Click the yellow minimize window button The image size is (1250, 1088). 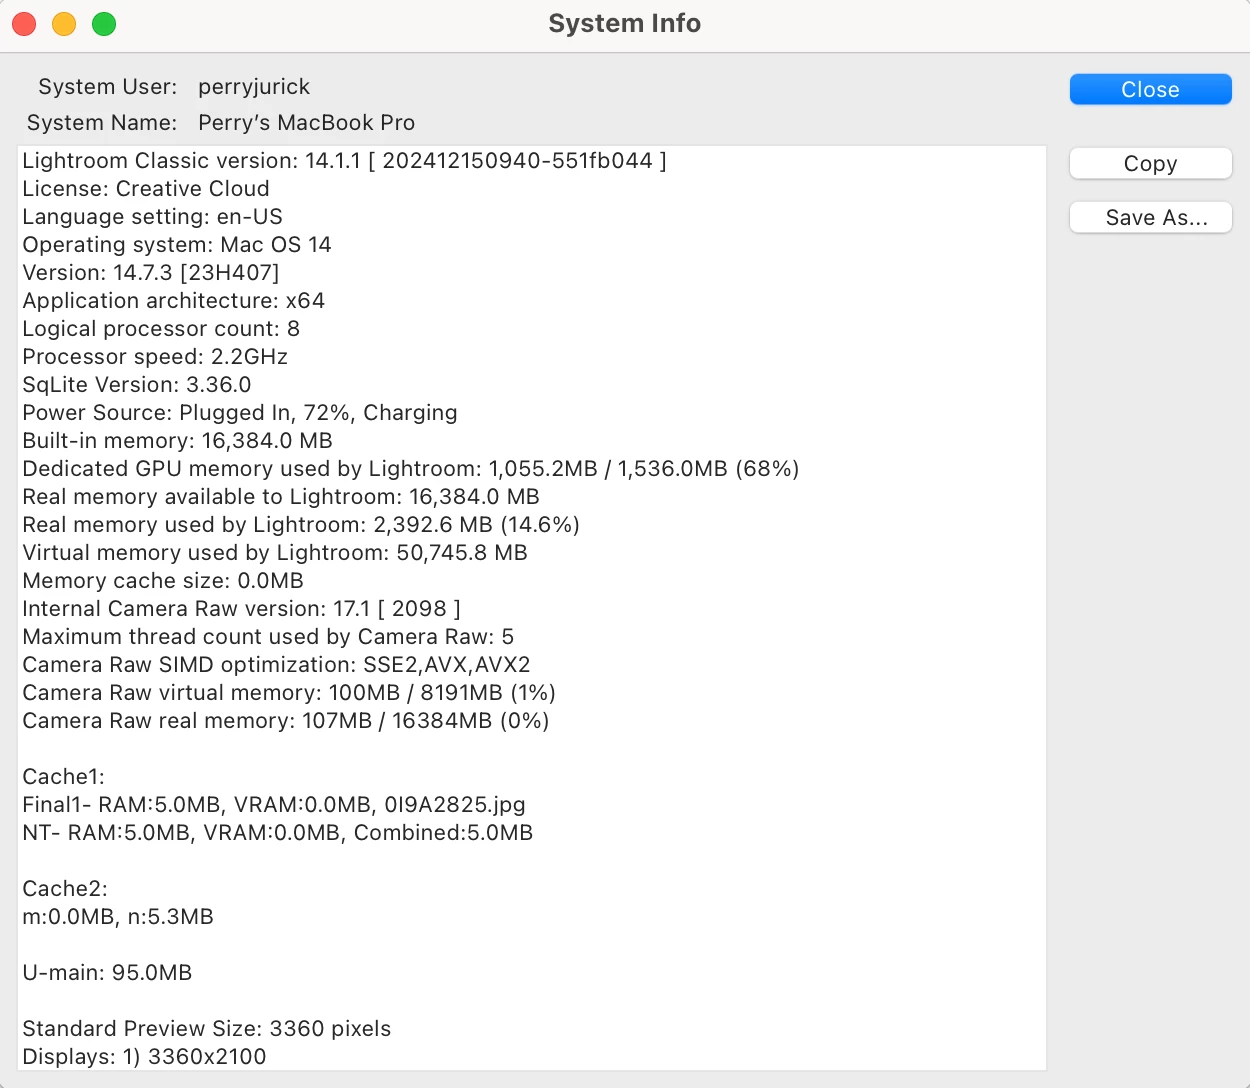64,24
